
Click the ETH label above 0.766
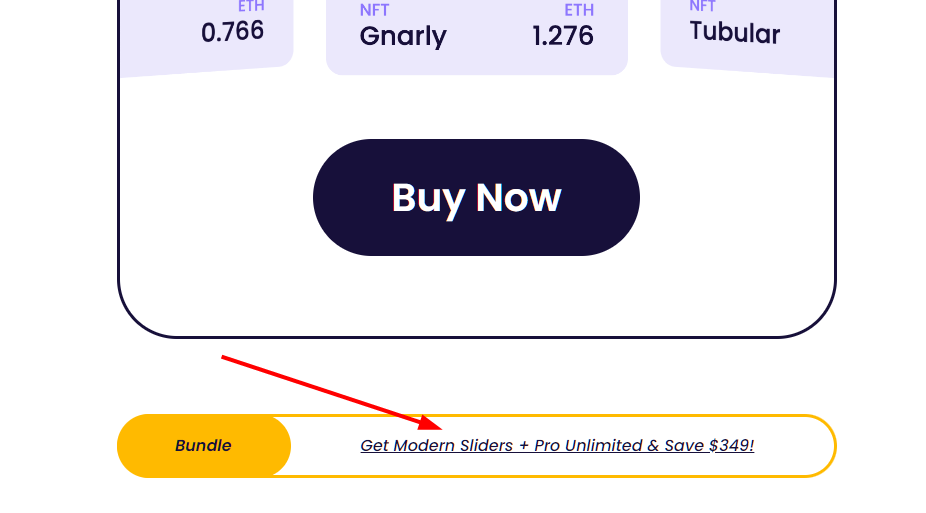(251, 6)
